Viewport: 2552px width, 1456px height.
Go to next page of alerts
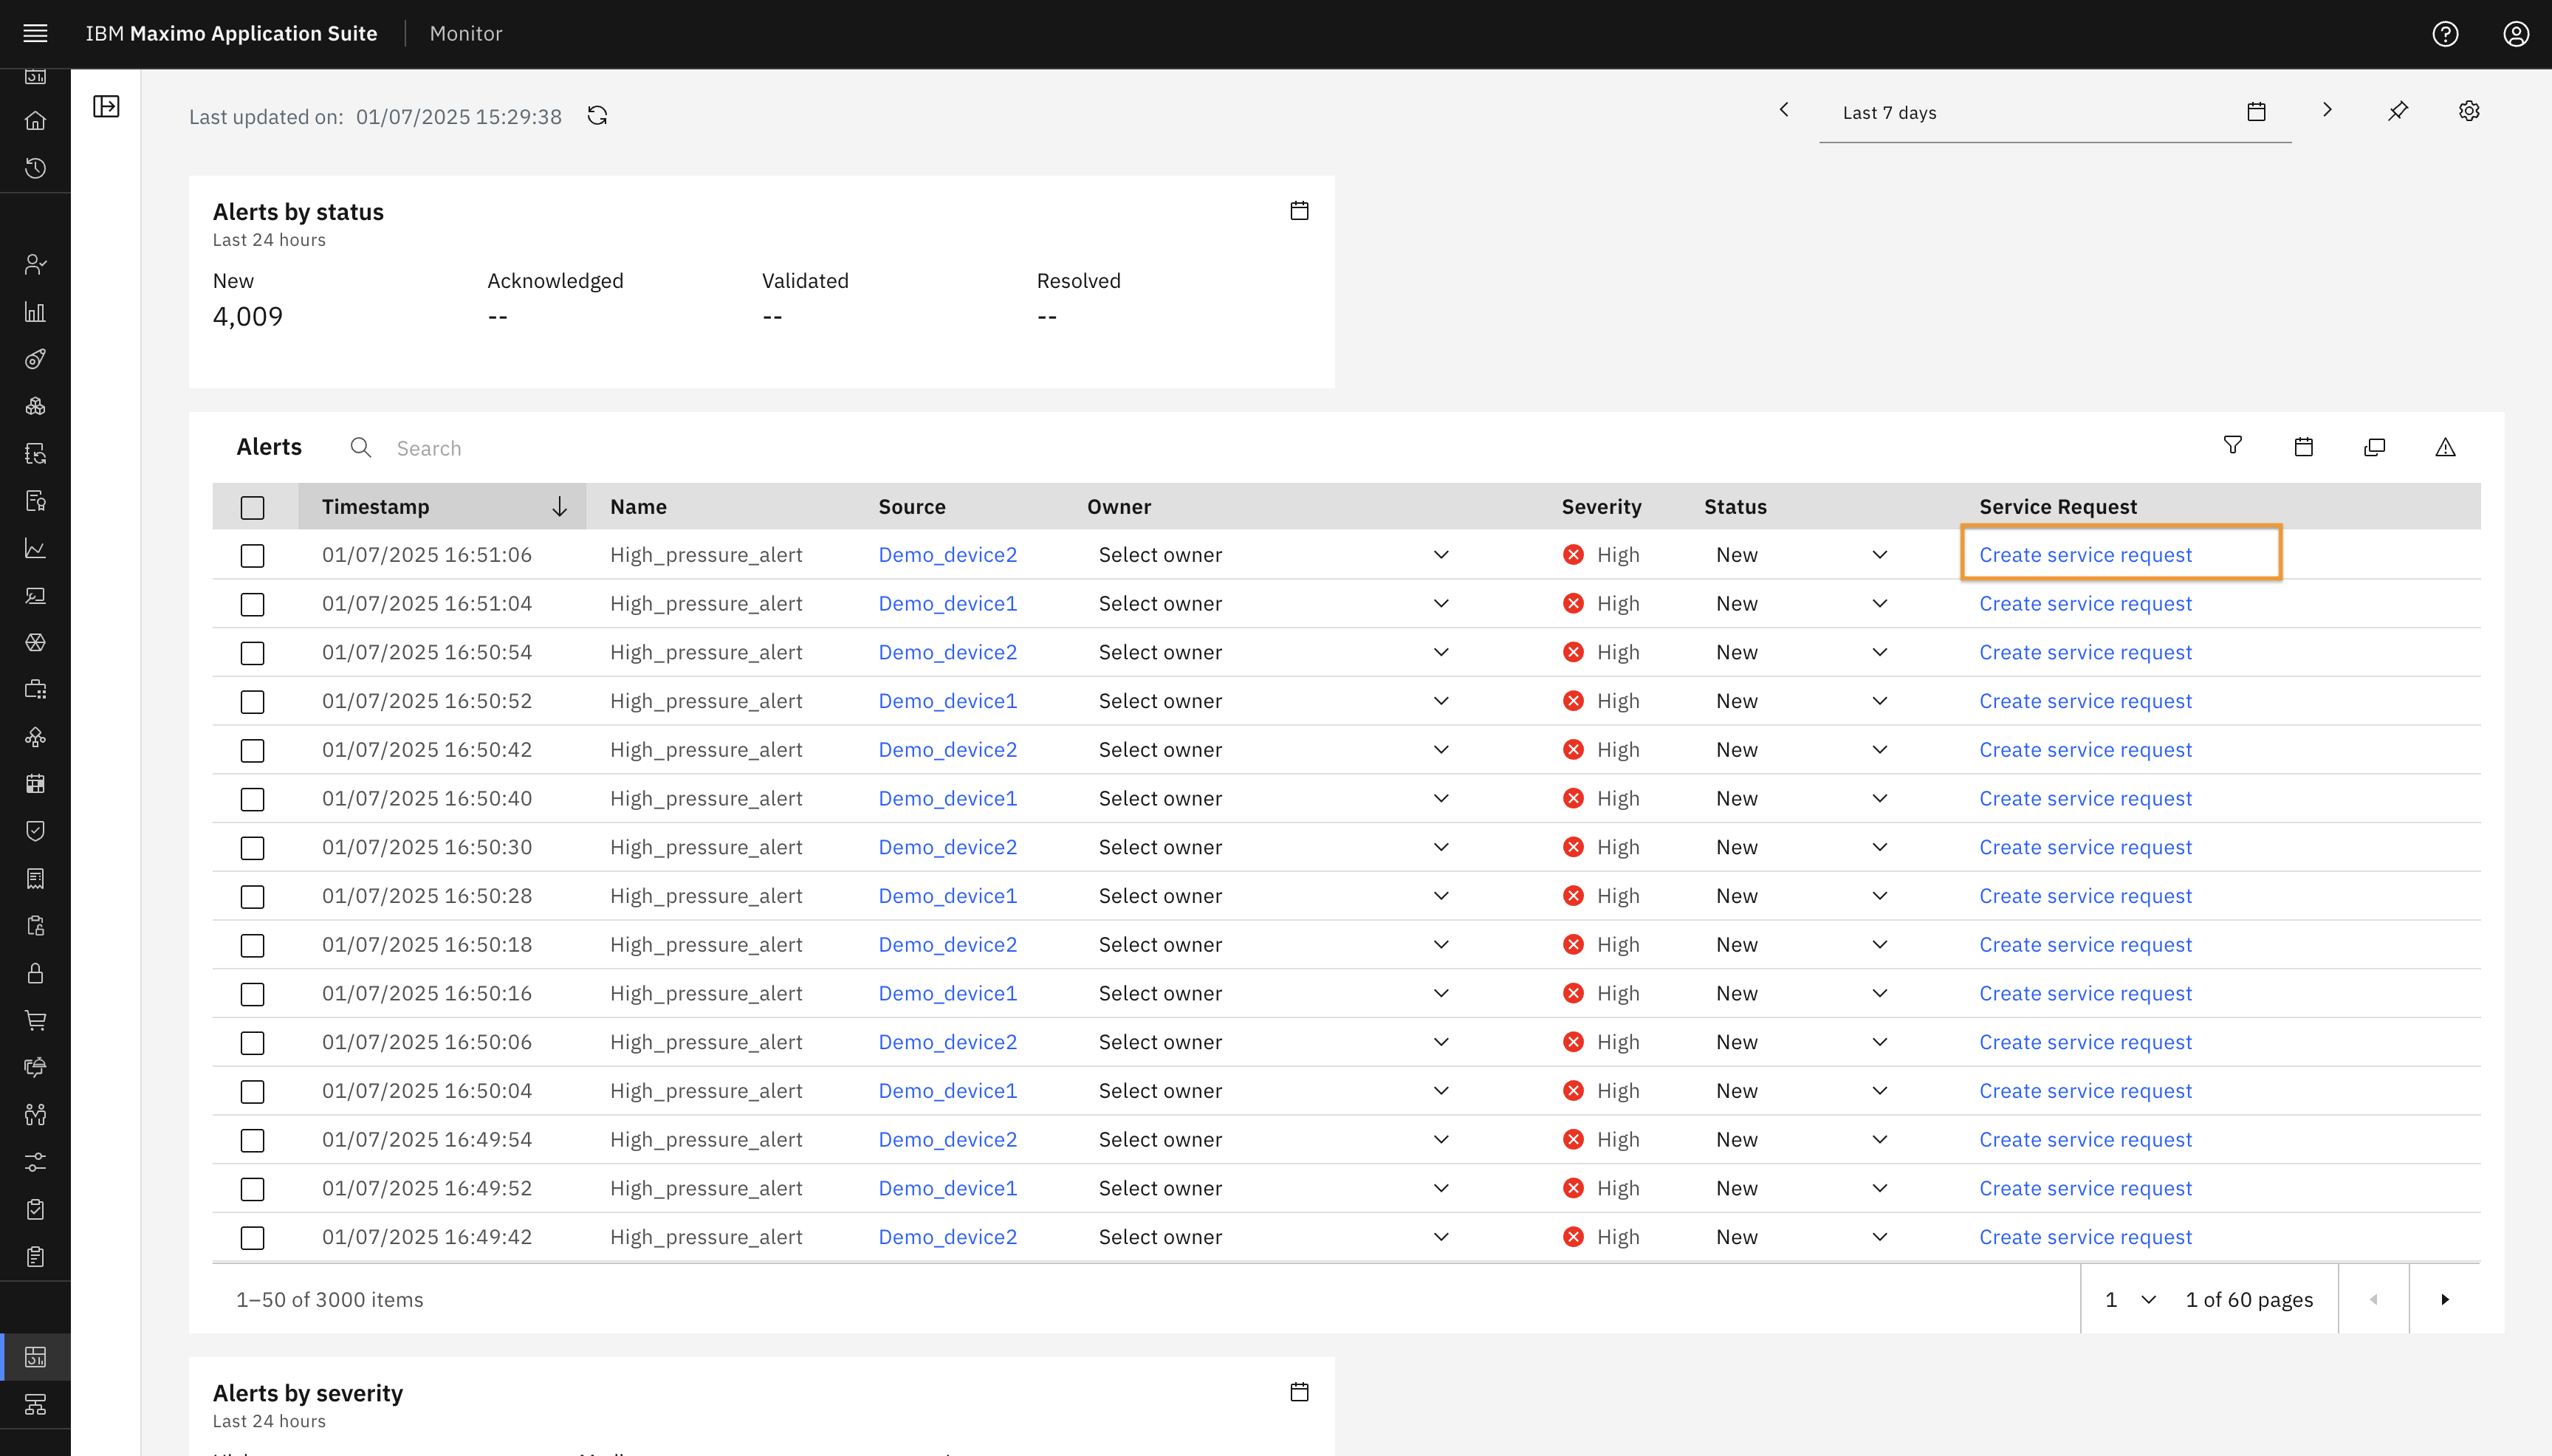point(2445,1299)
